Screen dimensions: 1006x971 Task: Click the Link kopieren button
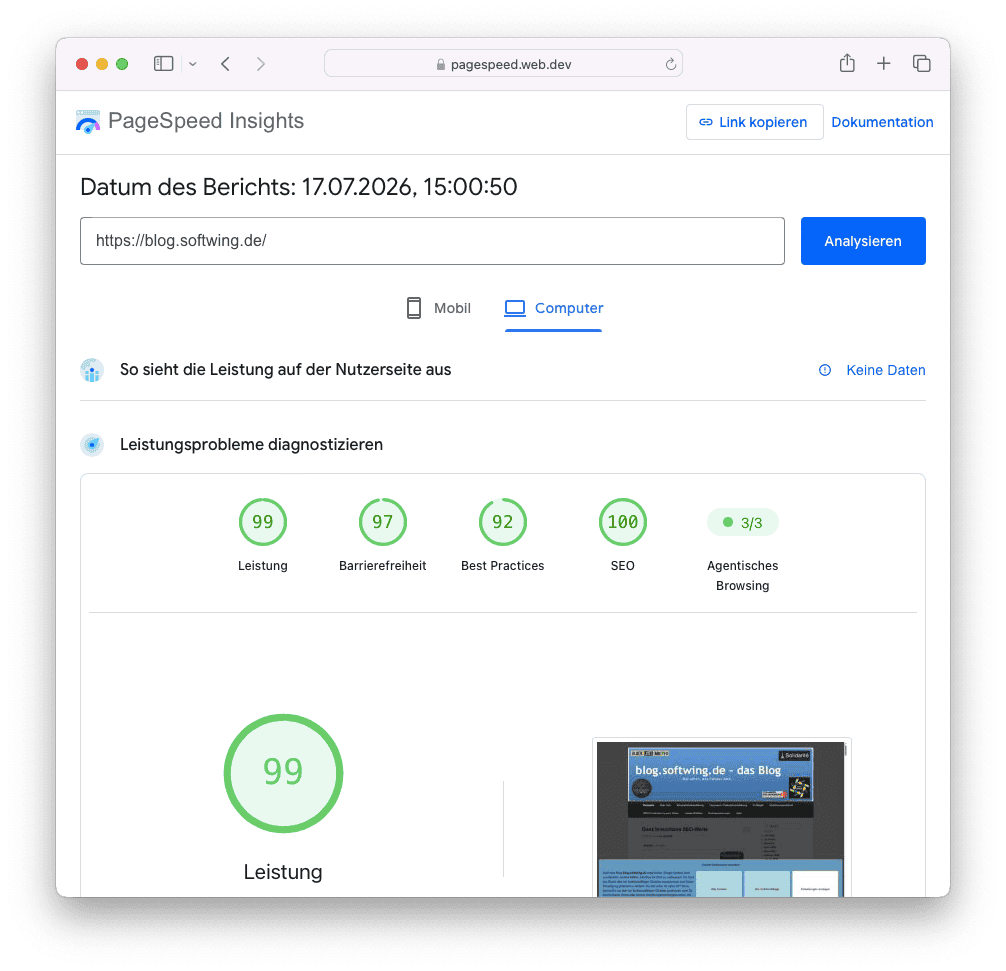pyautogui.click(x=754, y=122)
